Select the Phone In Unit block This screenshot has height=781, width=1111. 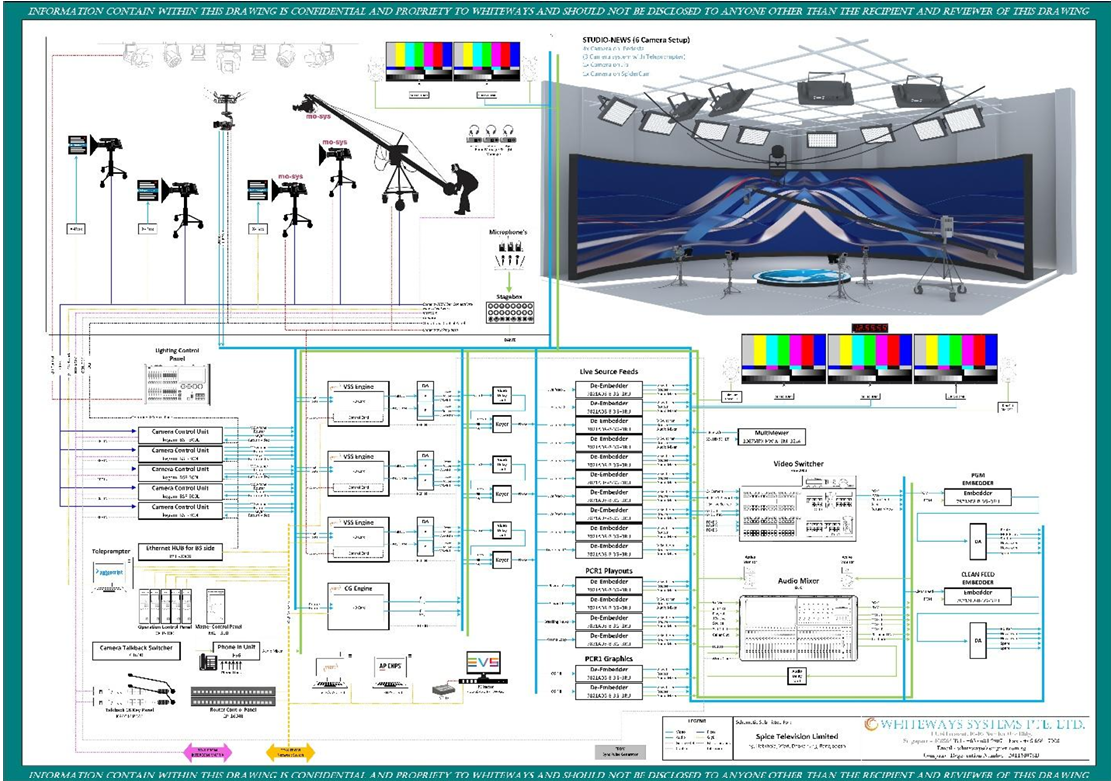coord(237,651)
